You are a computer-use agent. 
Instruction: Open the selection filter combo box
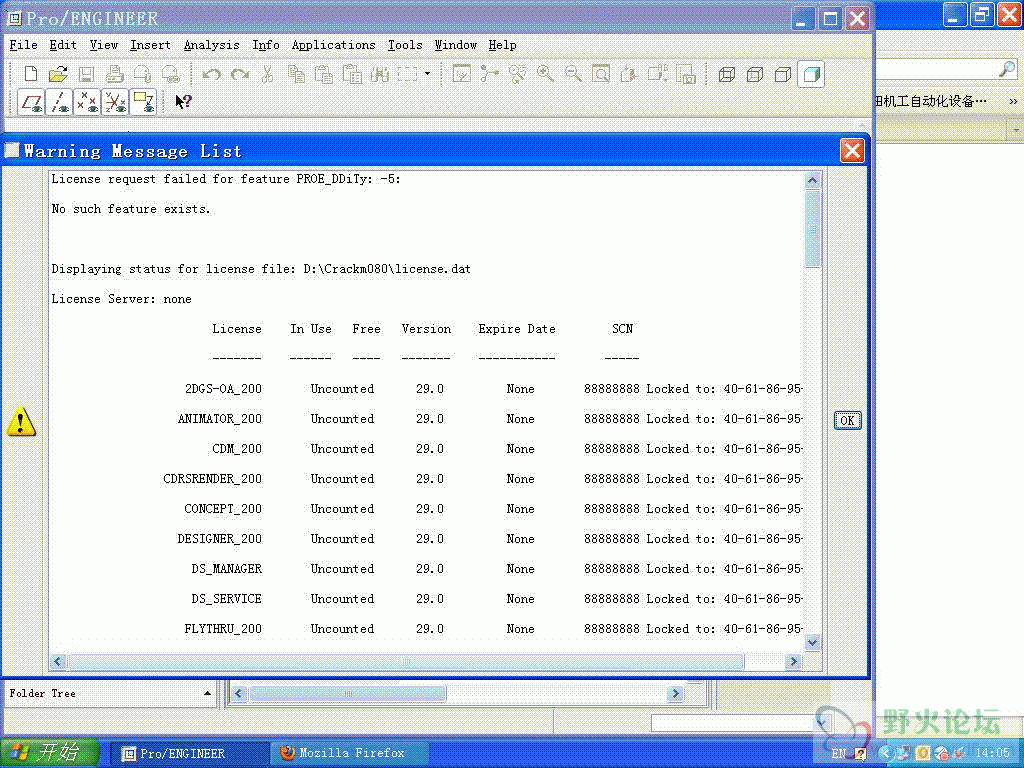[x=741, y=723]
